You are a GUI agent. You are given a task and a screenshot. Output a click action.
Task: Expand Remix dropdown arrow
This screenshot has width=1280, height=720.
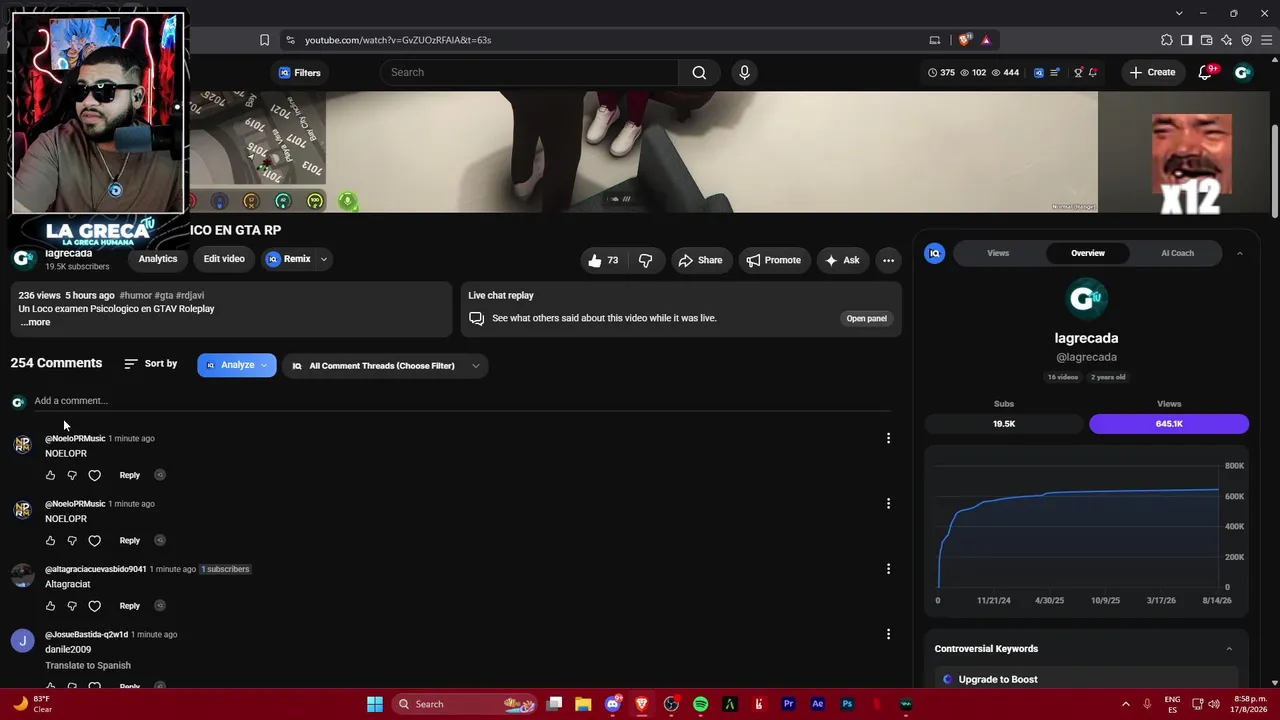(323, 259)
